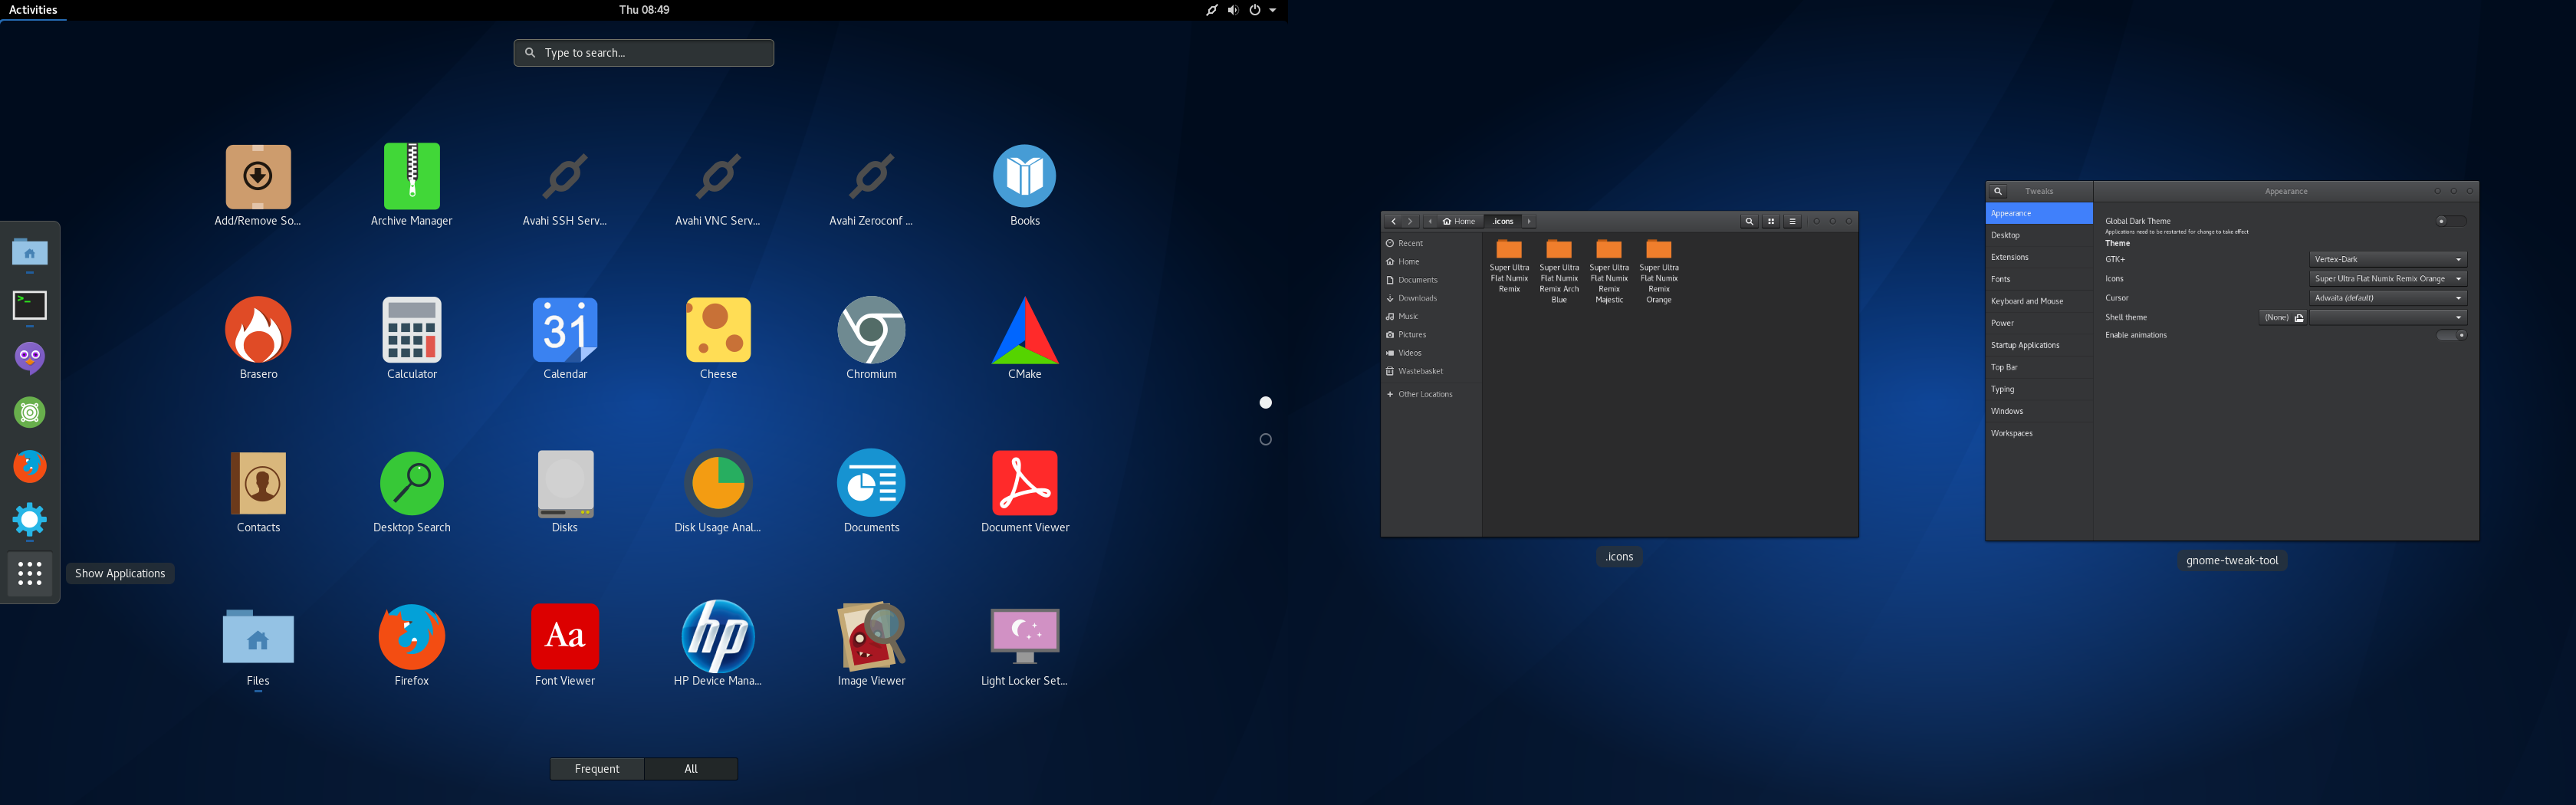The image size is (2576, 805).
Task: Select Fonts in Tweaks sidebar
Action: pos(2038,279)
